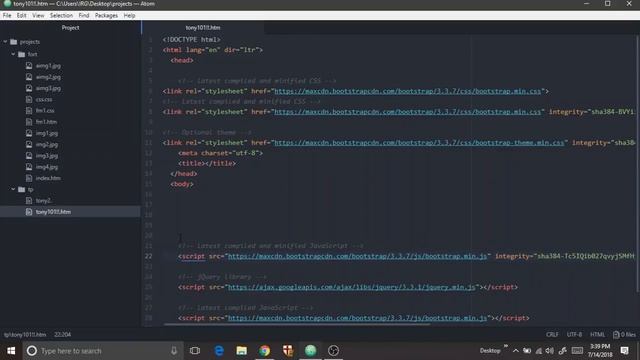The width and height of the screenshot is (640, 360).
Task: Change the HTML grammar selector
Action: tap(597, 335)
